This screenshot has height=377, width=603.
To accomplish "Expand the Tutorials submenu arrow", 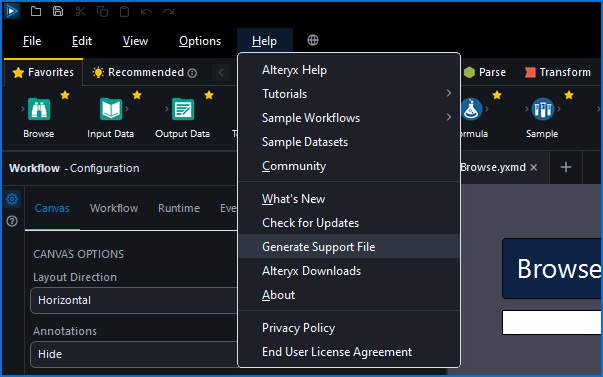I will (448, 93).
